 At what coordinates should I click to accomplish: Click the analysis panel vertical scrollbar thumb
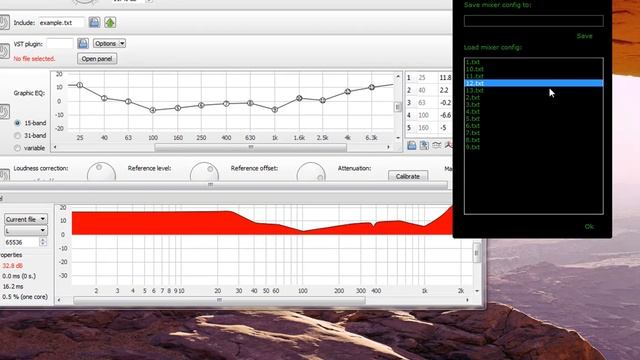pos(476,253)
